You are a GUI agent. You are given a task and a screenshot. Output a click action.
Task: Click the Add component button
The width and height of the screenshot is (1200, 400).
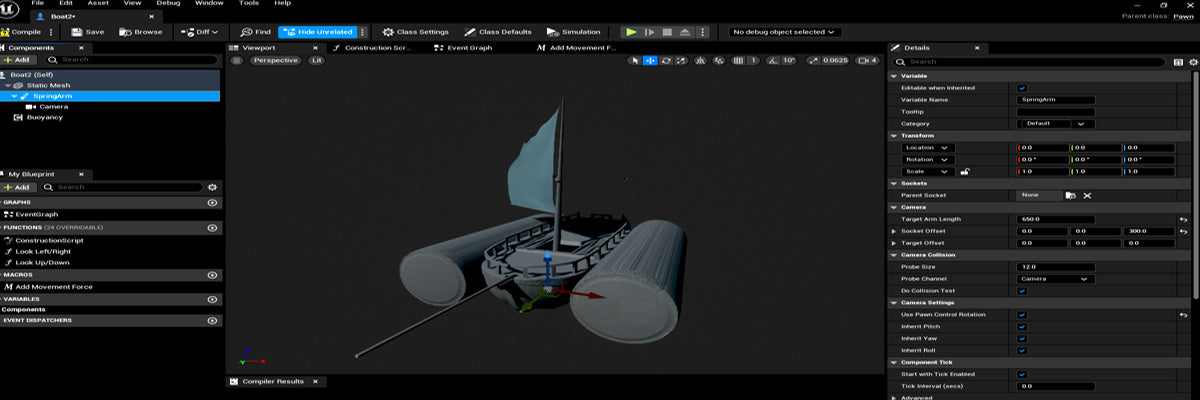tap(17, 60)
